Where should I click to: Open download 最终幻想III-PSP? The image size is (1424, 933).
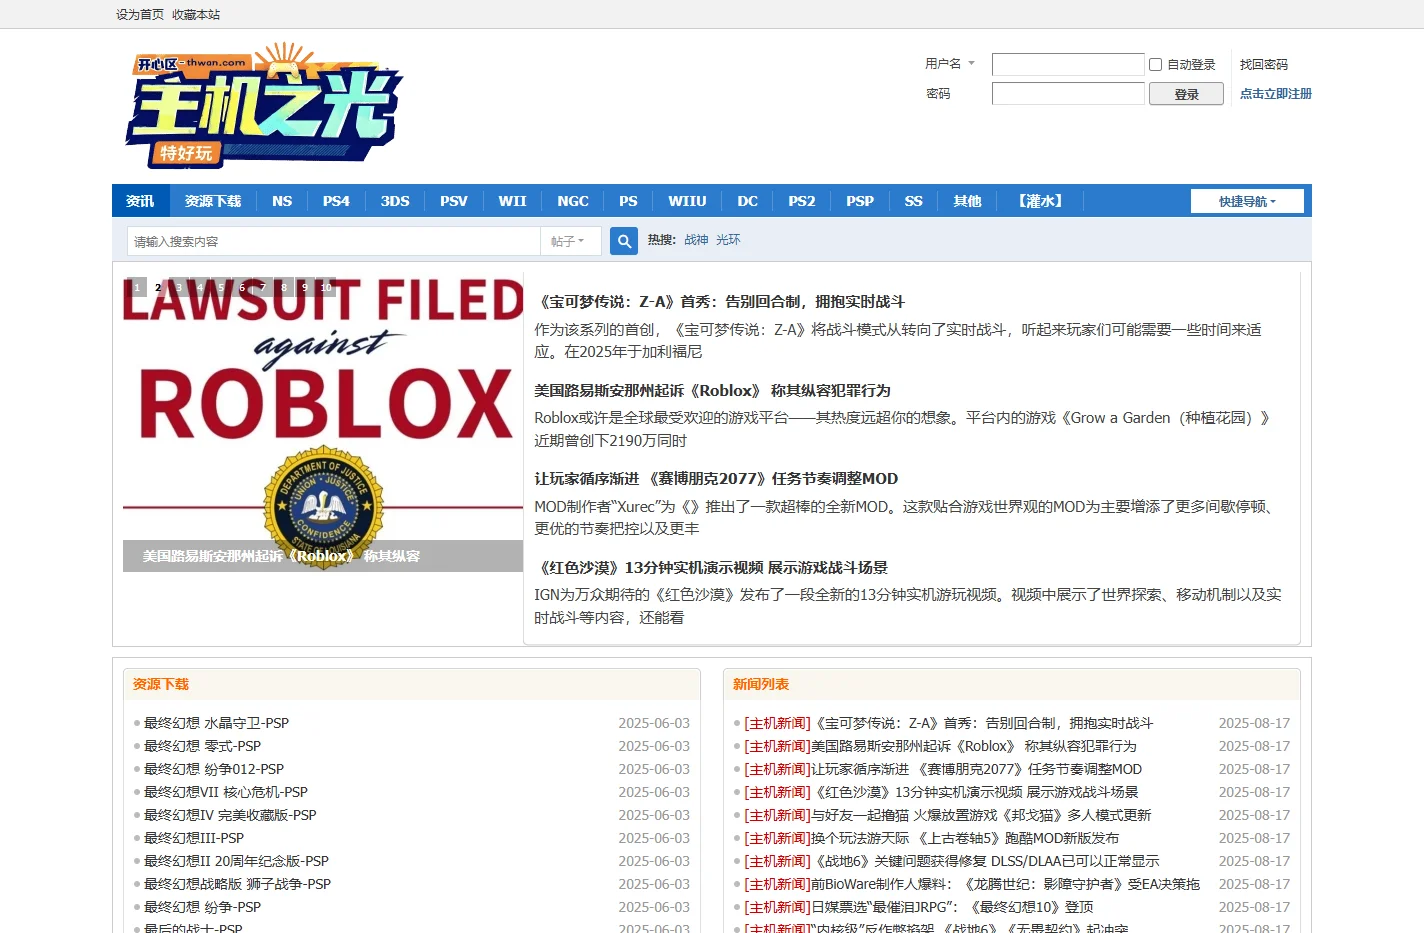(194, 838)
